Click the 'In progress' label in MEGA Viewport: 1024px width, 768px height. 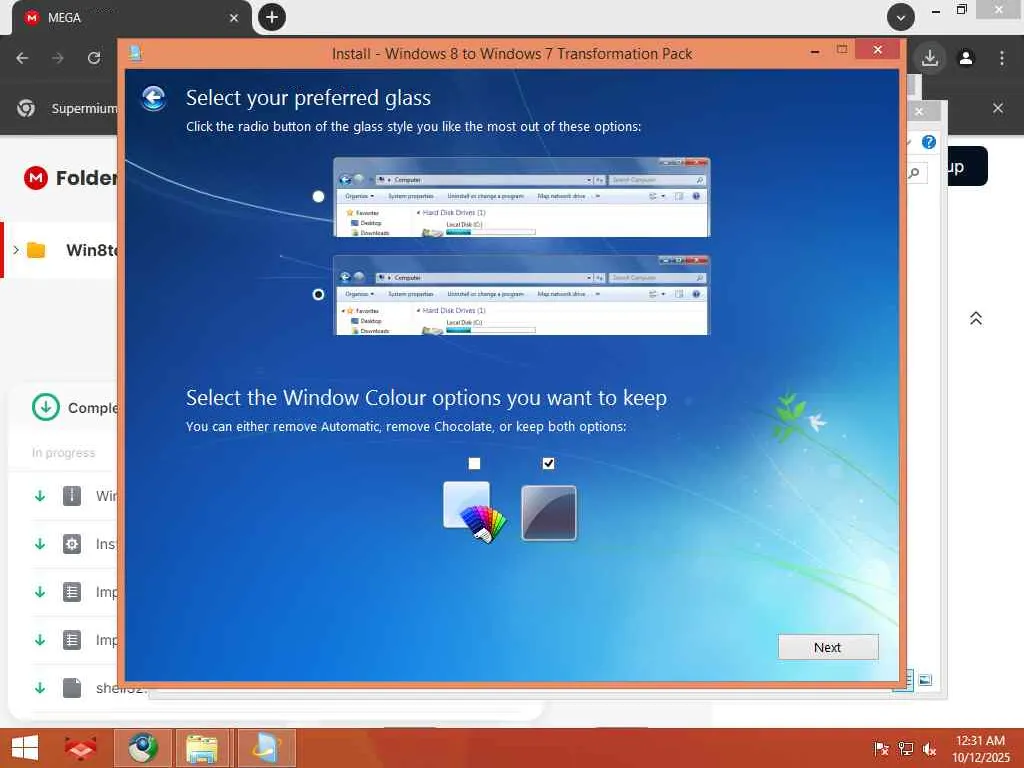pyautogui.click(x=63, y=453)
